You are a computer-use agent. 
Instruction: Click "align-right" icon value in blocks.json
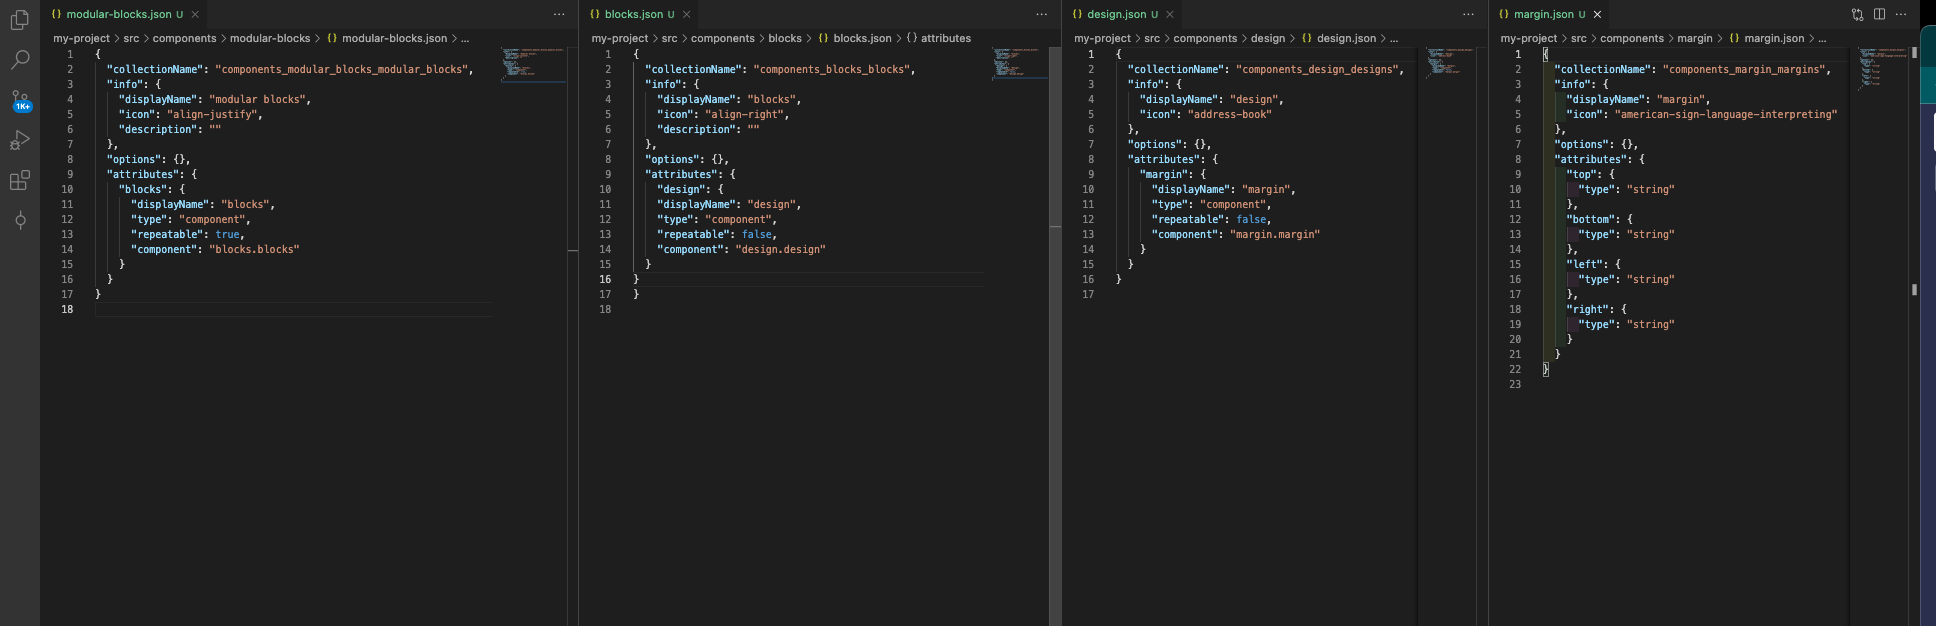746,114
